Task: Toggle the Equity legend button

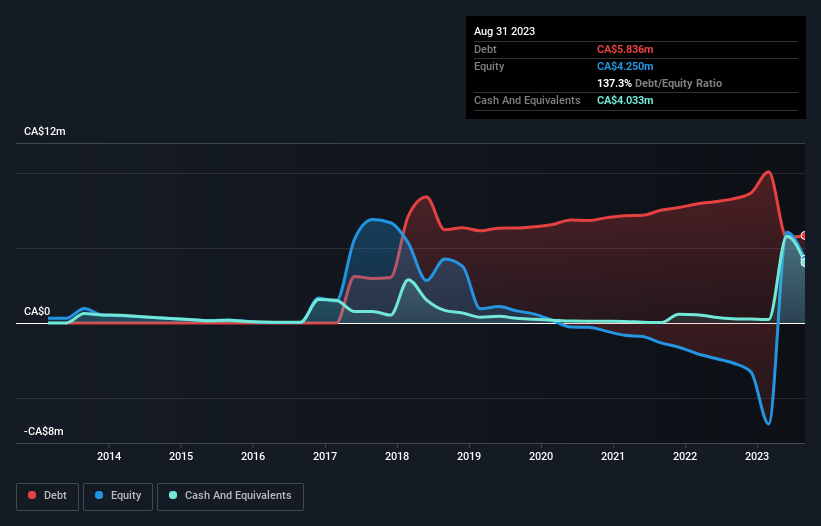Action: (x=118, y=496)
